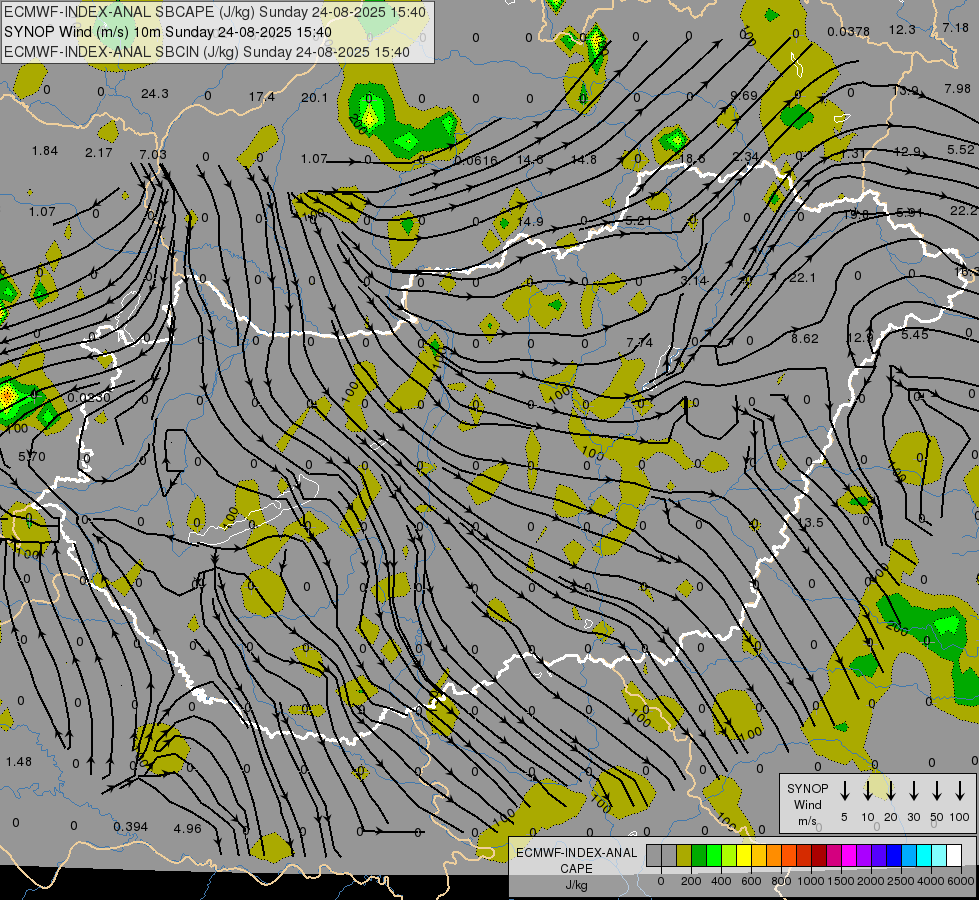Image resolution: width=979 pixels, height=900 pixels.
Task: Click the 'CAPE' label in color legend
Action: click(576, 869)
